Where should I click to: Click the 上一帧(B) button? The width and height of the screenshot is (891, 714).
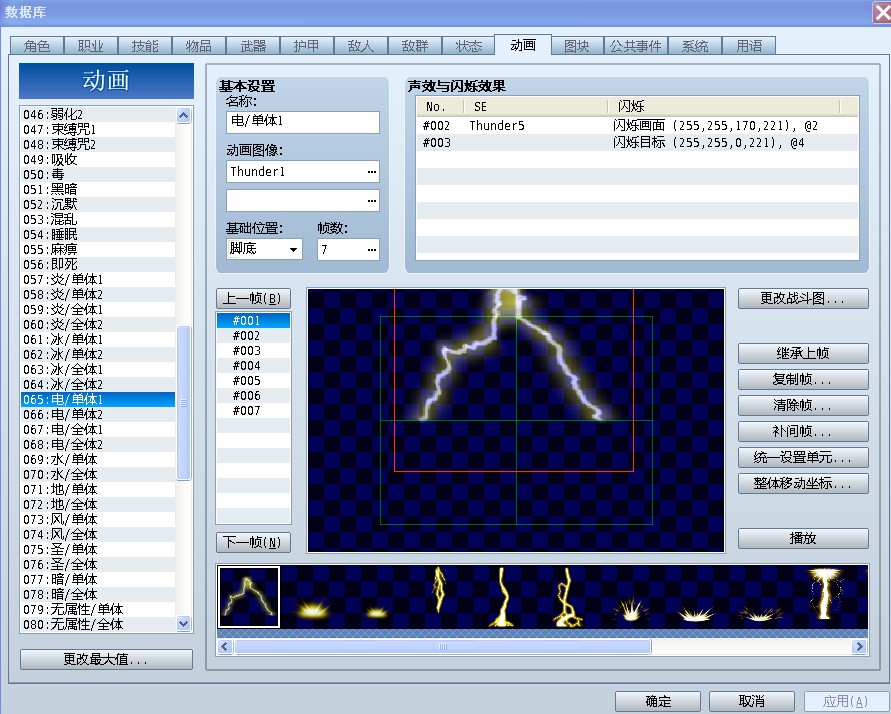(x=253, y=298)
